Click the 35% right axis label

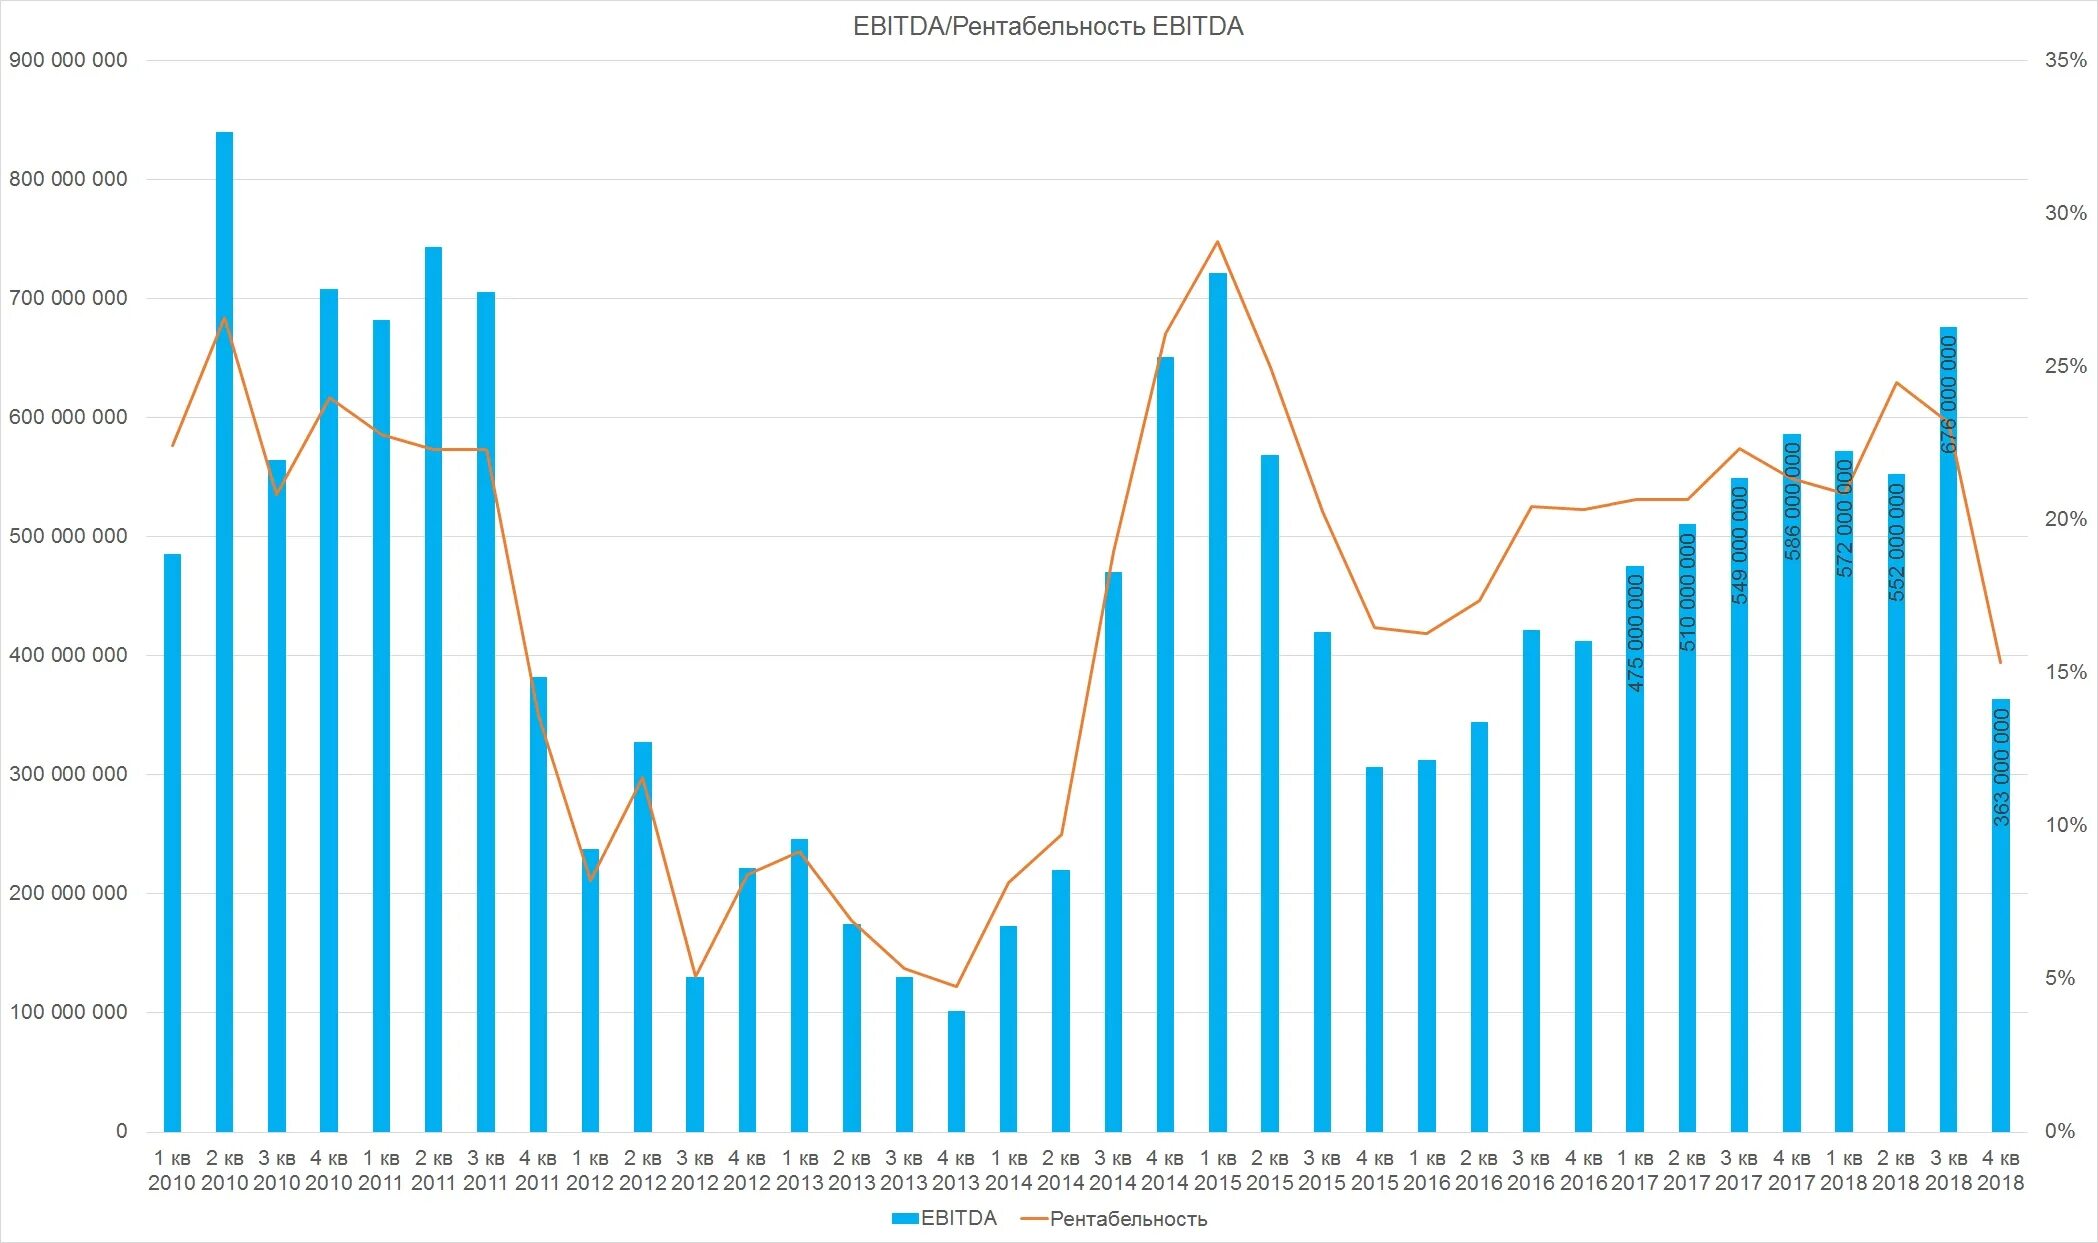[2065, 60]
